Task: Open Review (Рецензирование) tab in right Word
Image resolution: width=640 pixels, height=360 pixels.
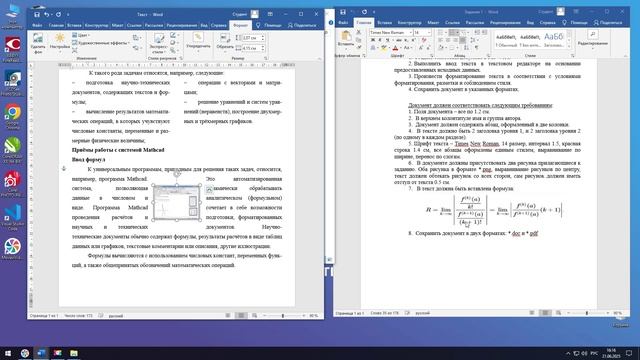Action: point(505,23)
